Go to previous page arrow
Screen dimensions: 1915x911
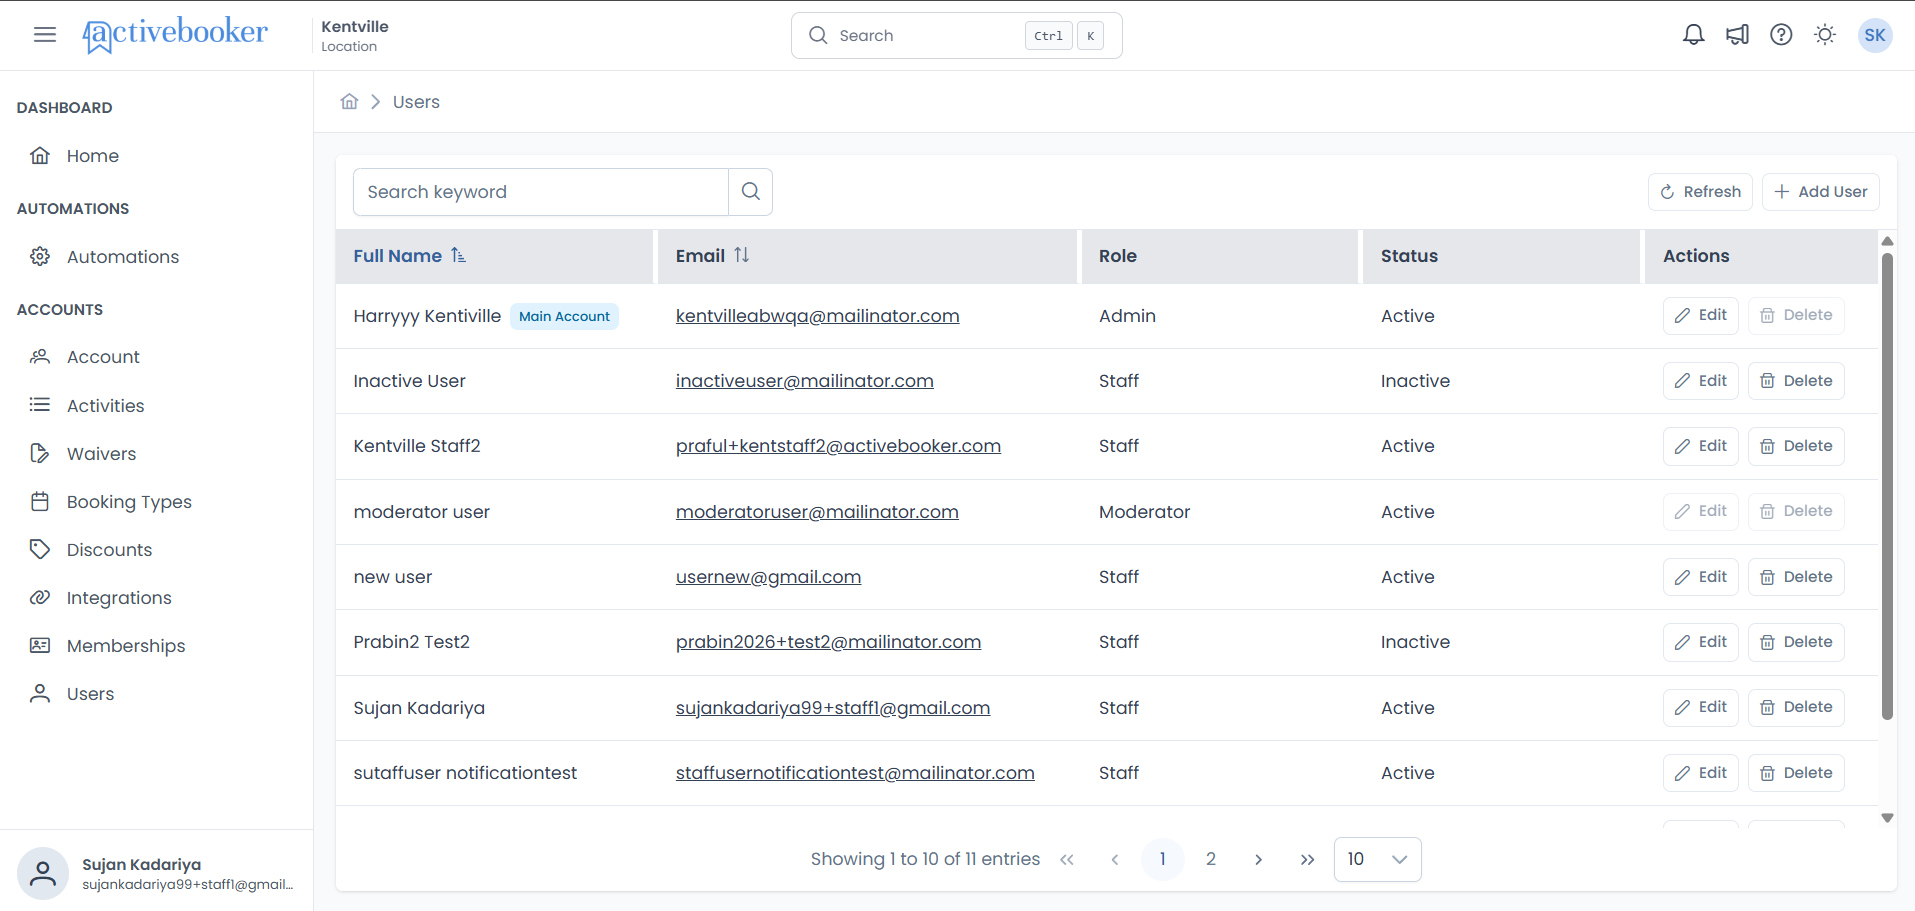pyautogui.click(x=1115, y=860)
